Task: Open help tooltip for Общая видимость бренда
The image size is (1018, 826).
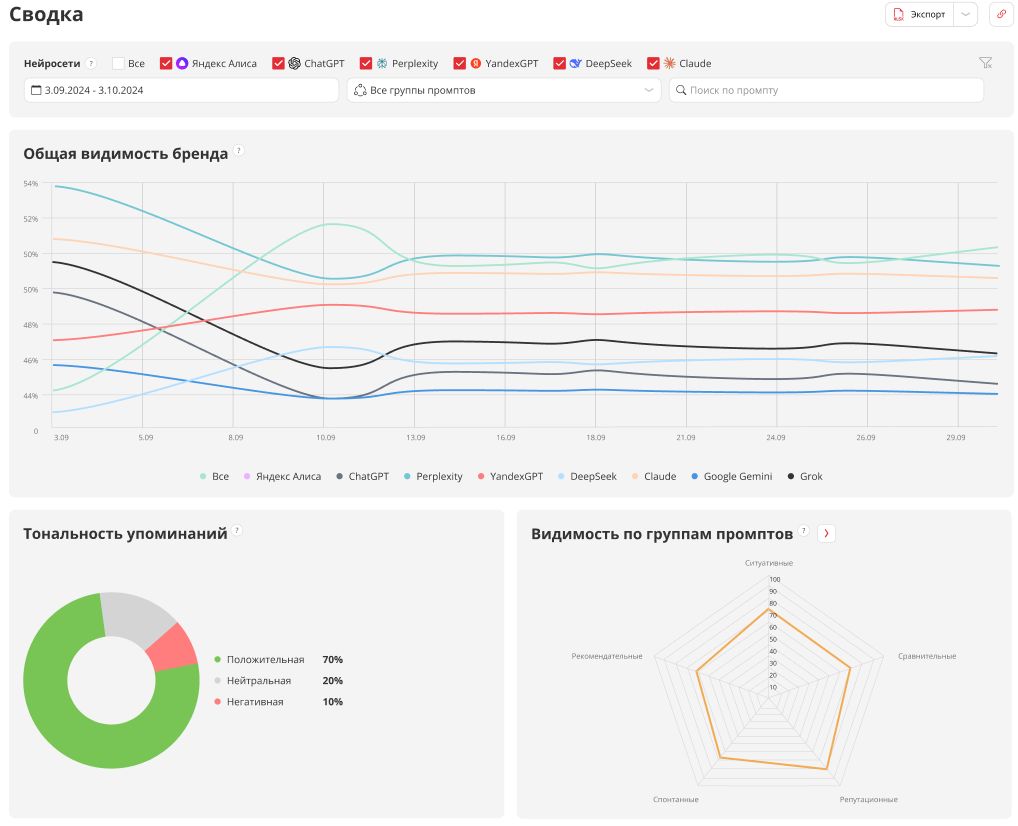Action: [239, 152]
